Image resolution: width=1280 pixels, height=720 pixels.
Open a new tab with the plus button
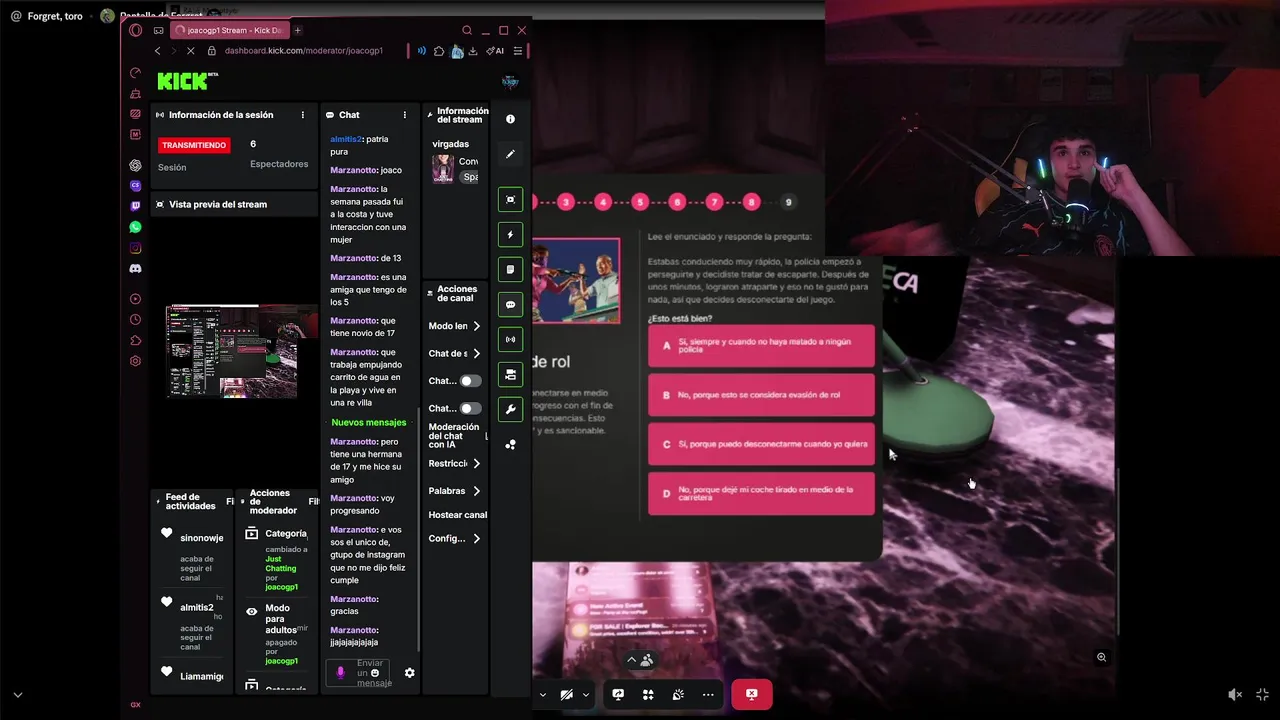[x=297, y=30]
